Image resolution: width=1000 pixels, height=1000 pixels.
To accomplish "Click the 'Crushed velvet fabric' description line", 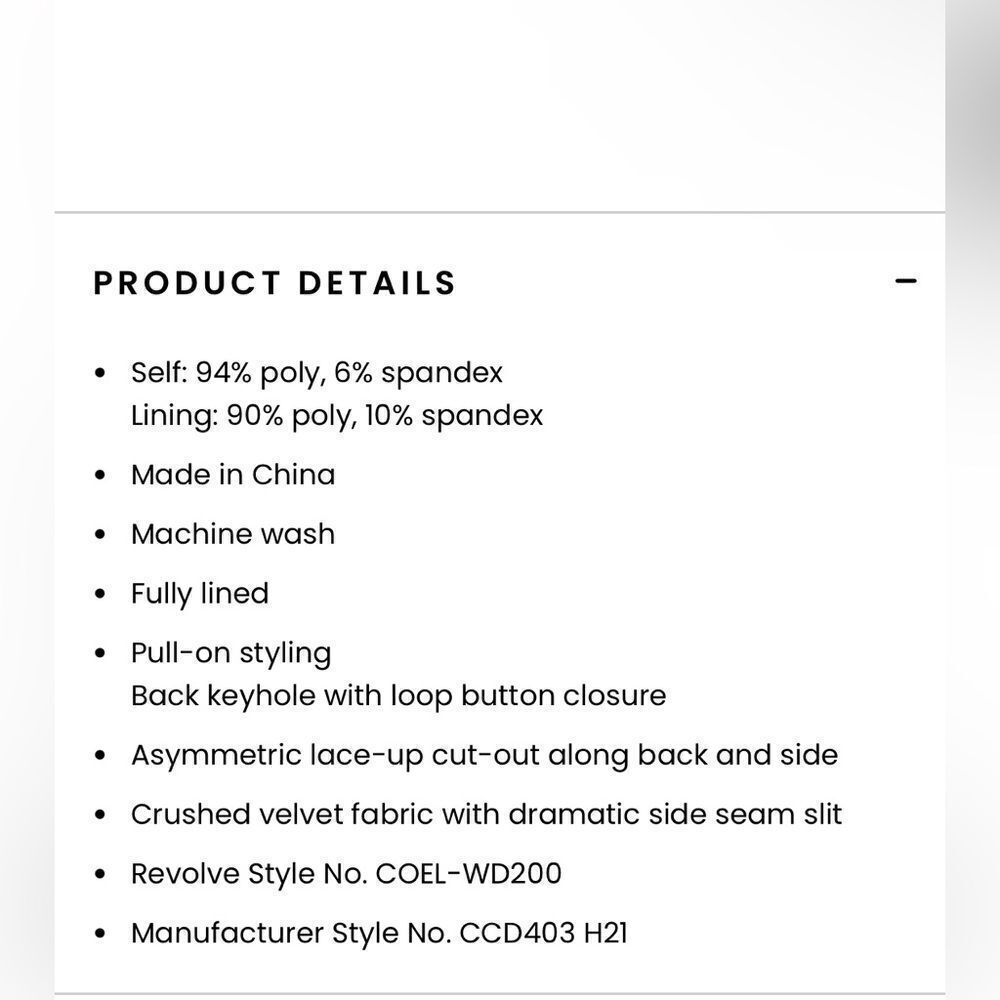I will [x=486, y=814].
